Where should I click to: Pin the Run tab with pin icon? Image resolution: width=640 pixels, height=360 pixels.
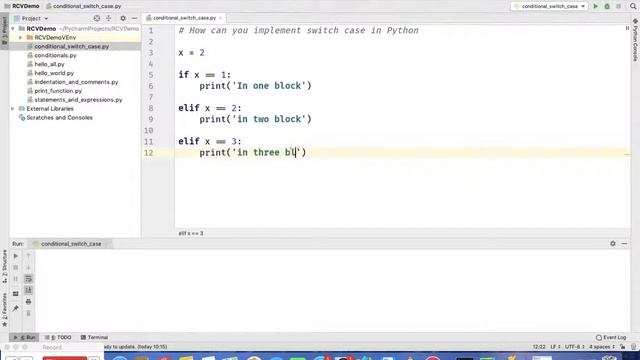pyautogui.click(x=16, y=309)
